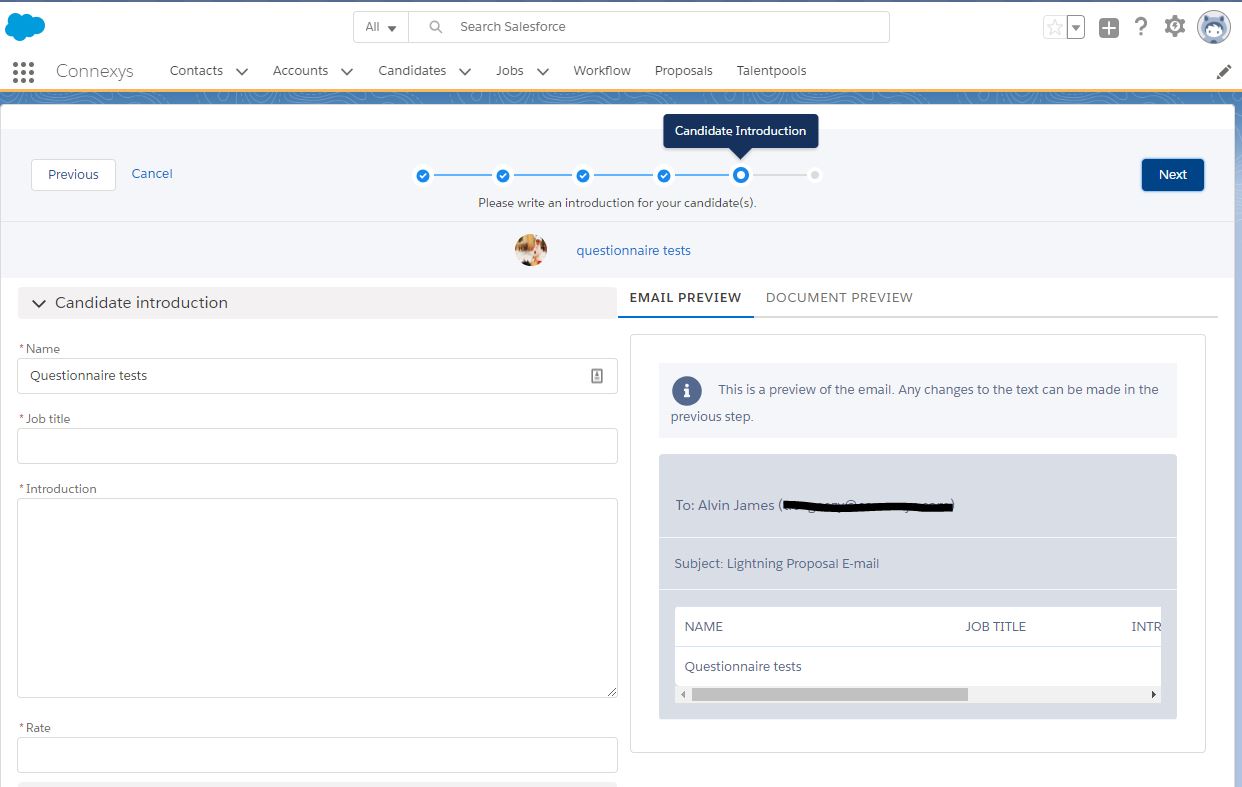This screenshot has width=1242, height=787.
Task: Open the All search scope dropdown
Action: click(x=381, y=27)
